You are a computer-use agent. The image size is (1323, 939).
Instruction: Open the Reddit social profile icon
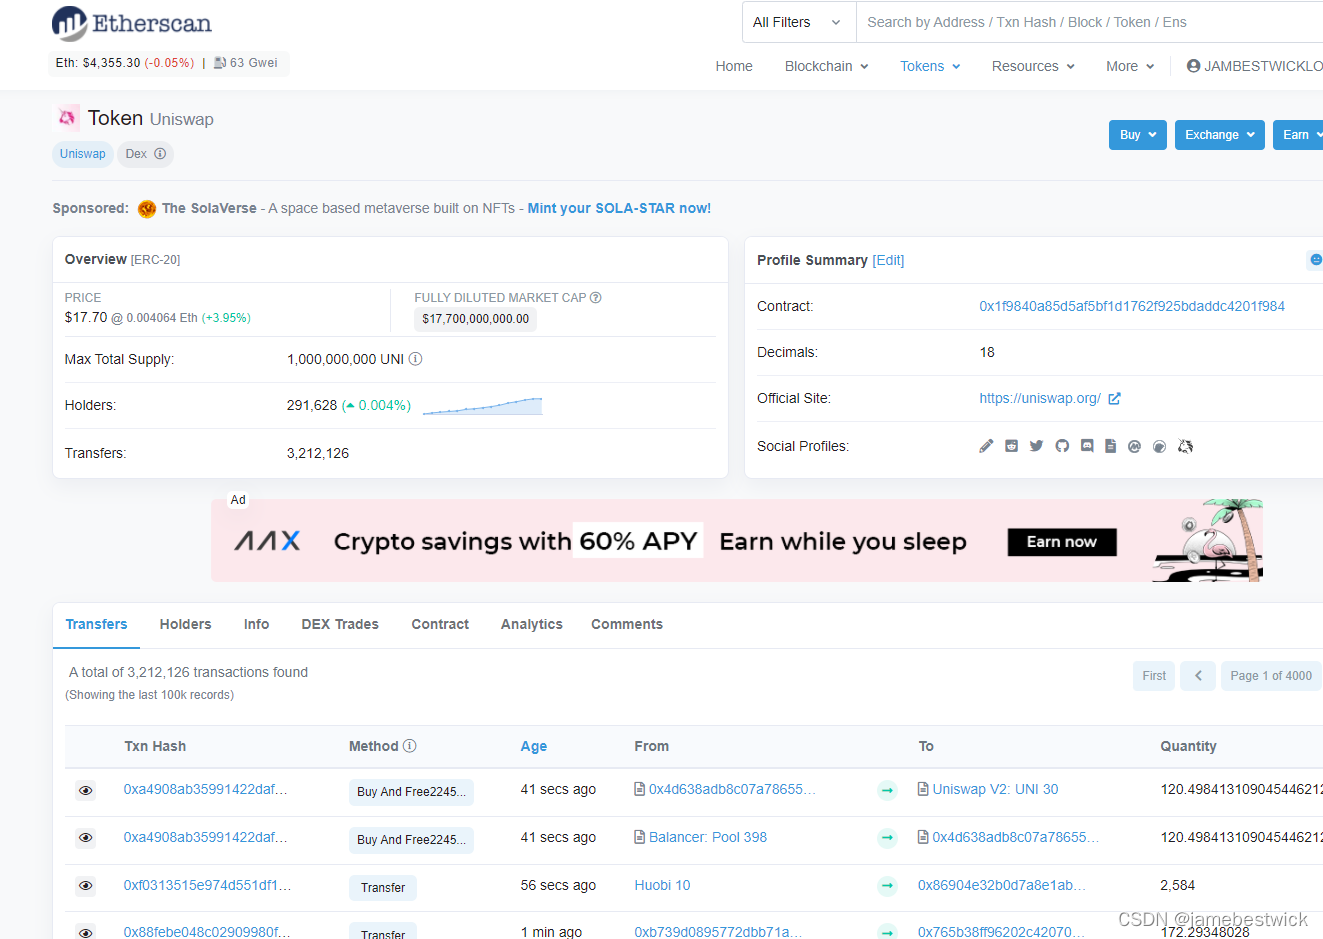pyautogui.click(x=1011, y=446)
